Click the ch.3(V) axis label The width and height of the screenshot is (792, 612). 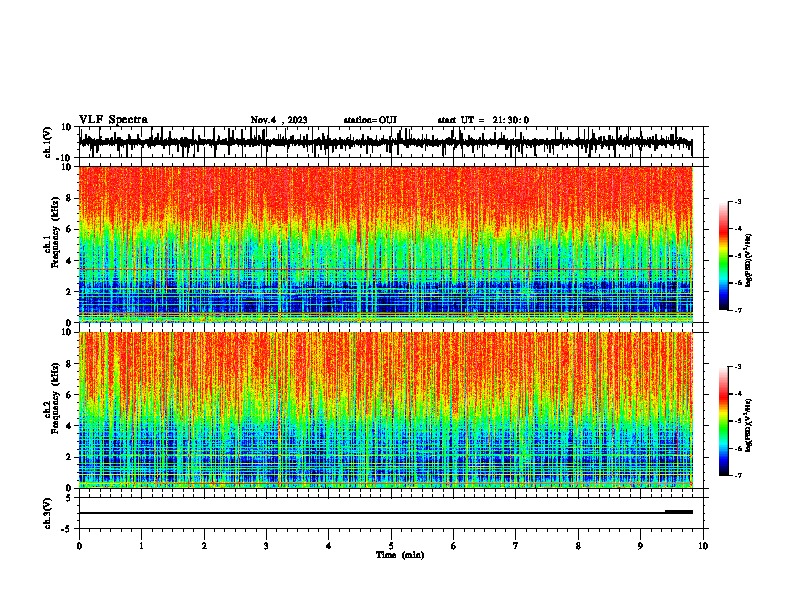click(47, 513)
